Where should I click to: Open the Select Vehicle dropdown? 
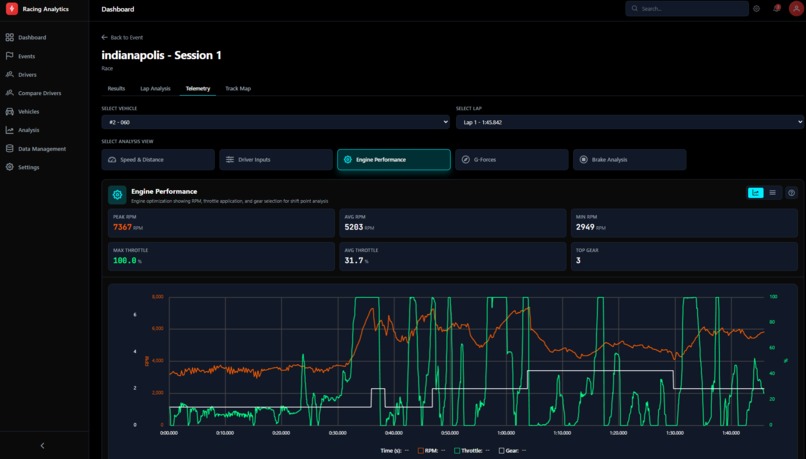[276, 122]
